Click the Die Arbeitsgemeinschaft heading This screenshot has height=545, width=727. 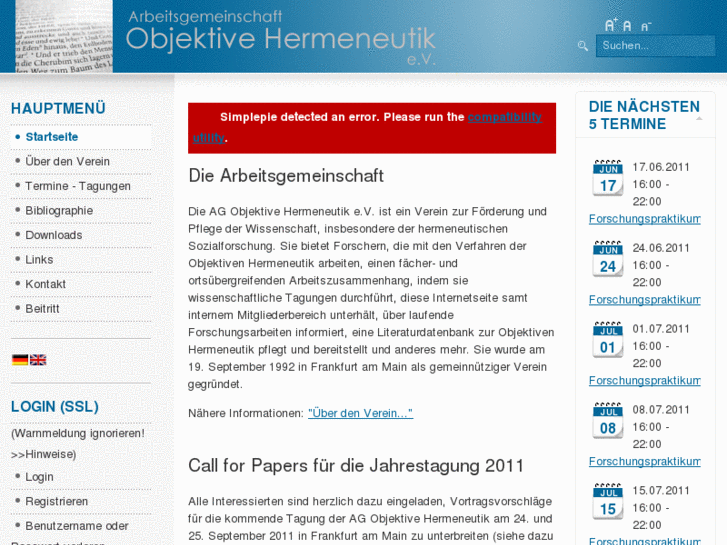pyautogui.click(x=286, y=176)
